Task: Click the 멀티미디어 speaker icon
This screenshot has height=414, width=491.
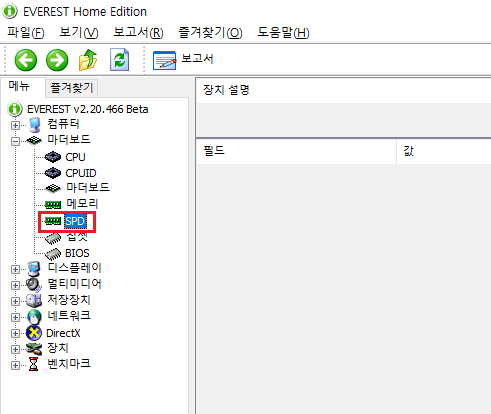Action: (34, 285)
